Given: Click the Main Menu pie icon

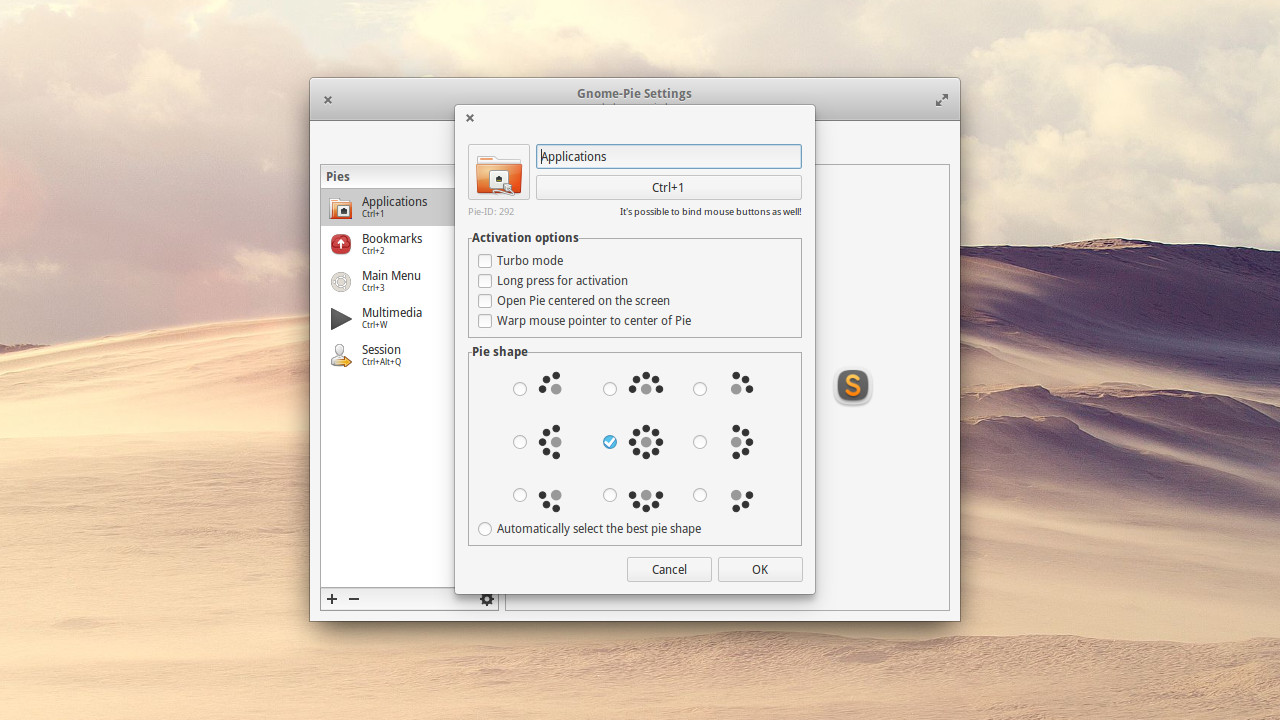Looking at the screenshot, I should pos(341,281).
